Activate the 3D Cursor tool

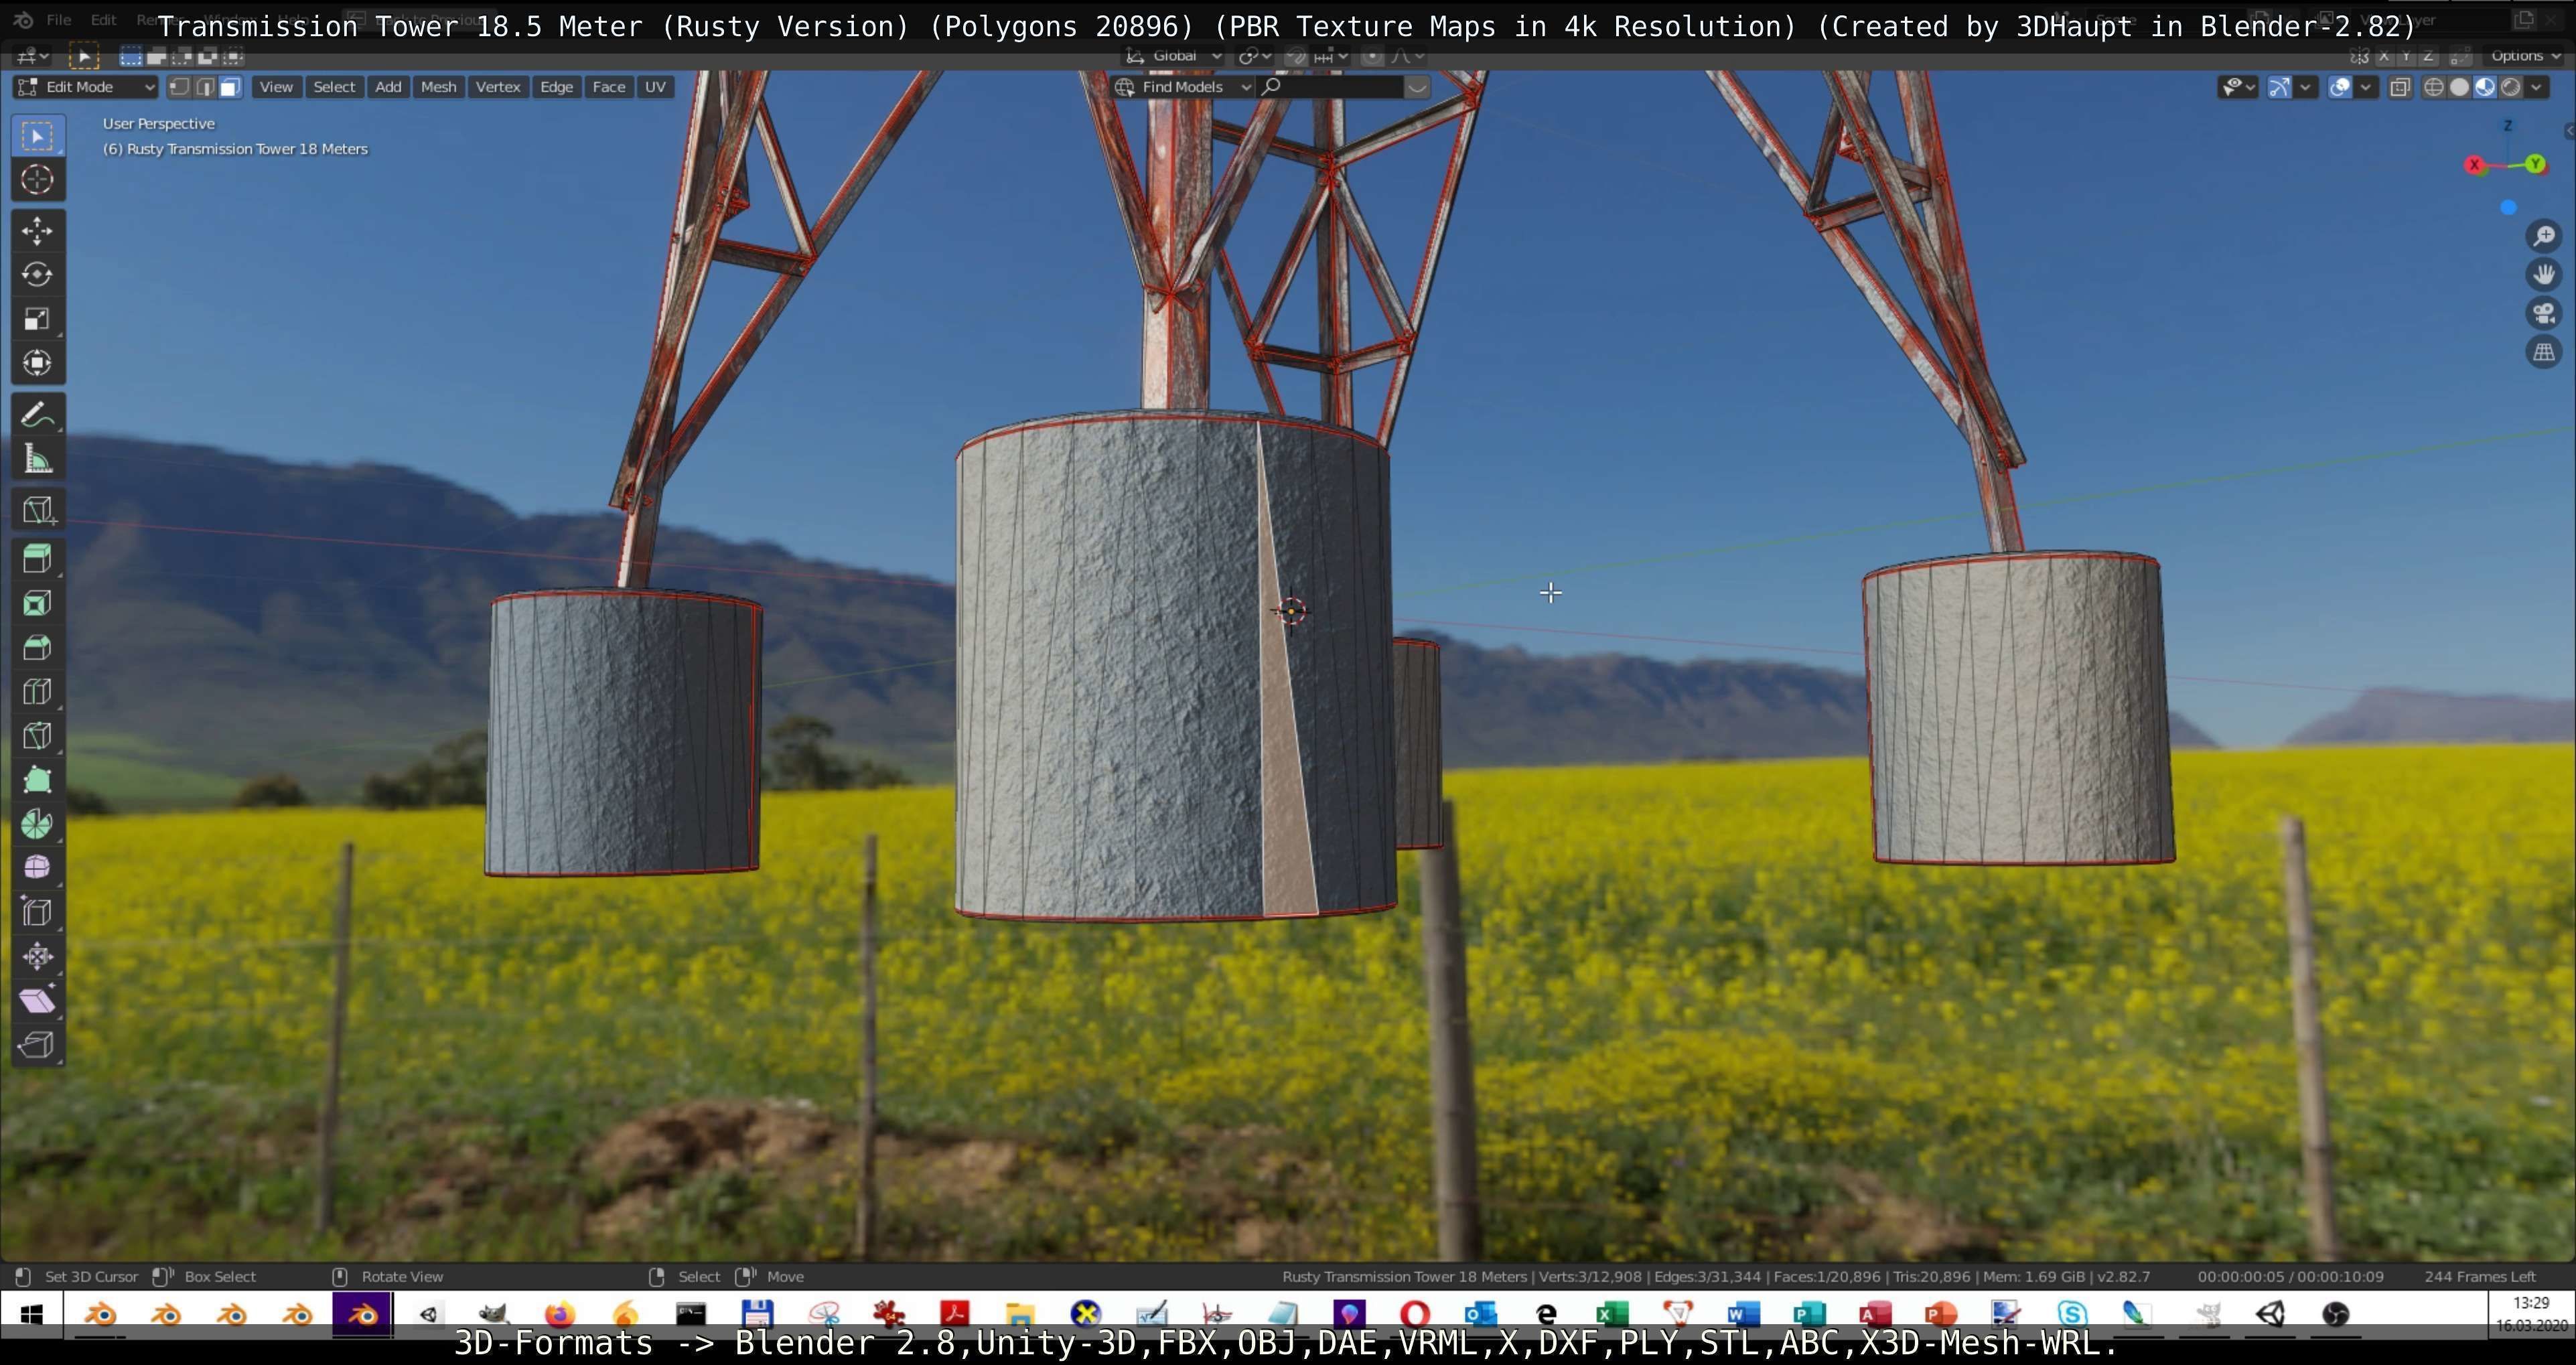pos(37,180)
